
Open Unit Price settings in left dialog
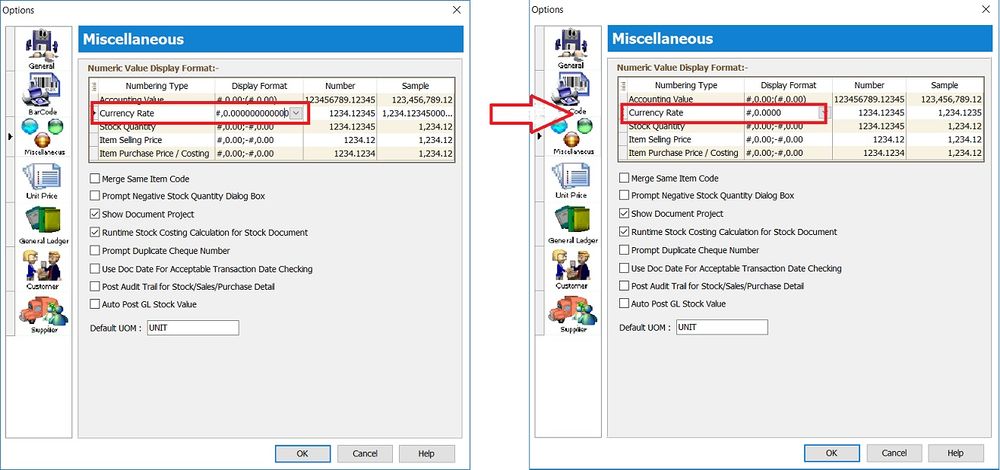pyautogui.click(x=42, y=180)
